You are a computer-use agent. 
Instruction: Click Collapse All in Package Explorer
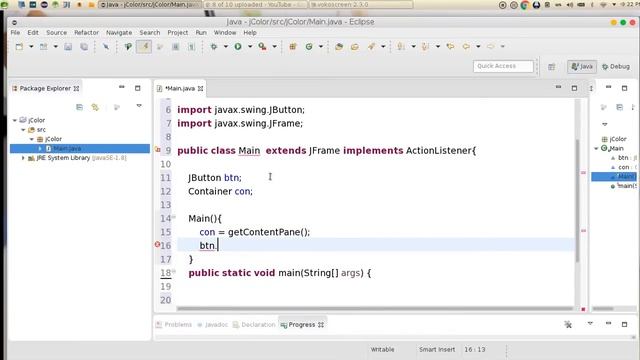click(x=79, y=107)
